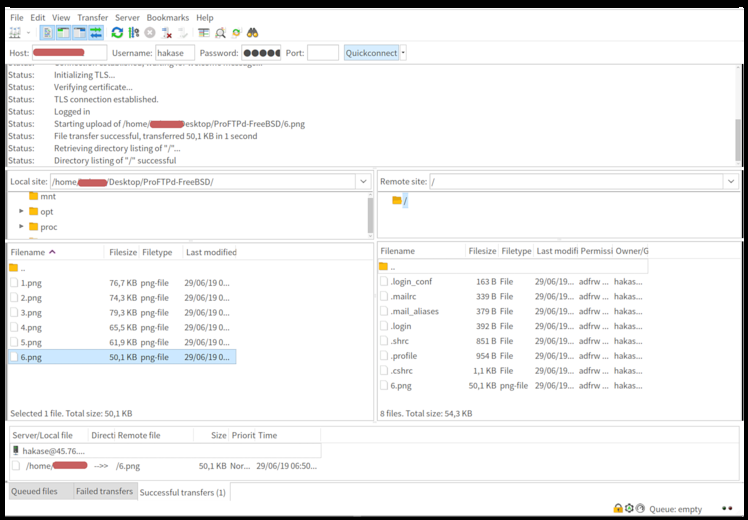Viewport: 748px width, 520px height.
Task: Refresh the file and folder lists
Action: point(117,33)
